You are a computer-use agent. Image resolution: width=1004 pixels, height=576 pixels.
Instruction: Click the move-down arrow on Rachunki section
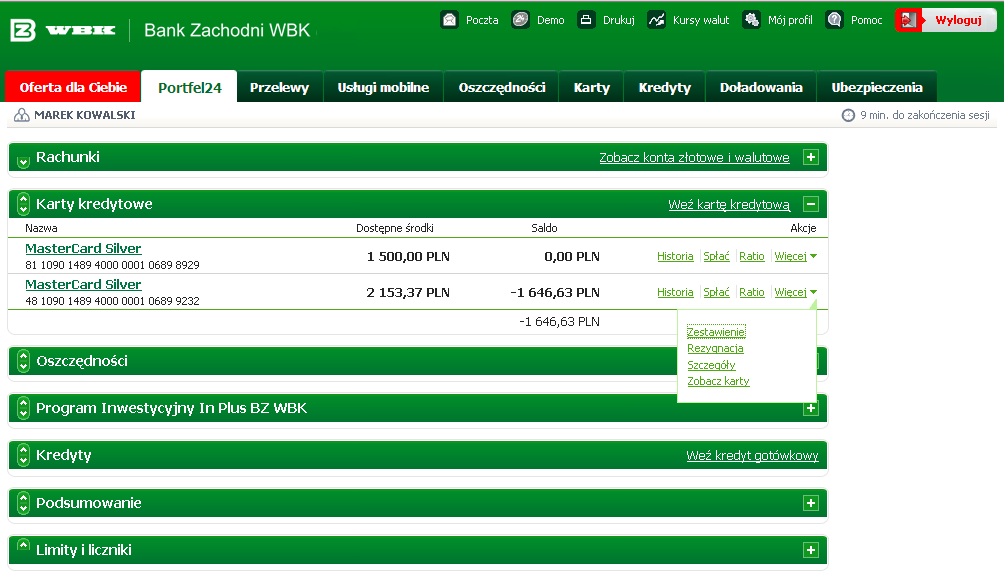point(23,162)
